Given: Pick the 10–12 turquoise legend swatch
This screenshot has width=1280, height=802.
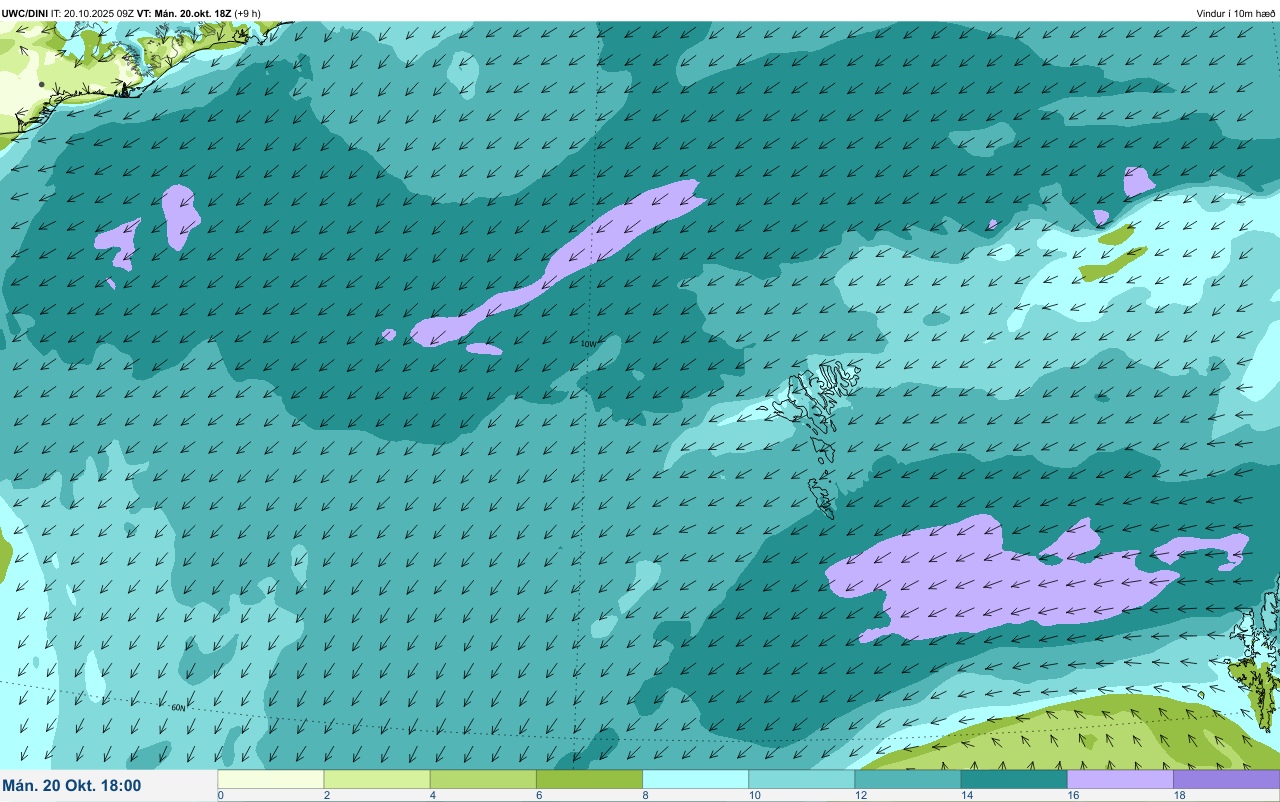Looking at the screenshot, I should 801,779.
